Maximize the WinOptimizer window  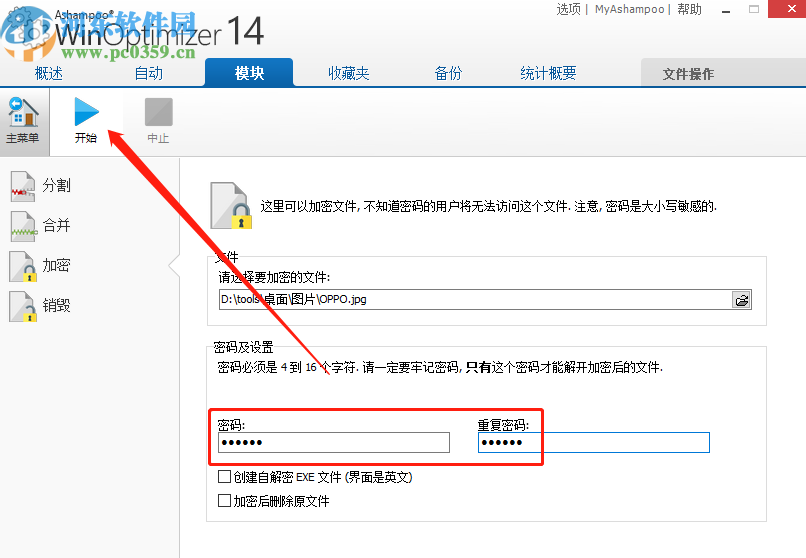[754, 9]
